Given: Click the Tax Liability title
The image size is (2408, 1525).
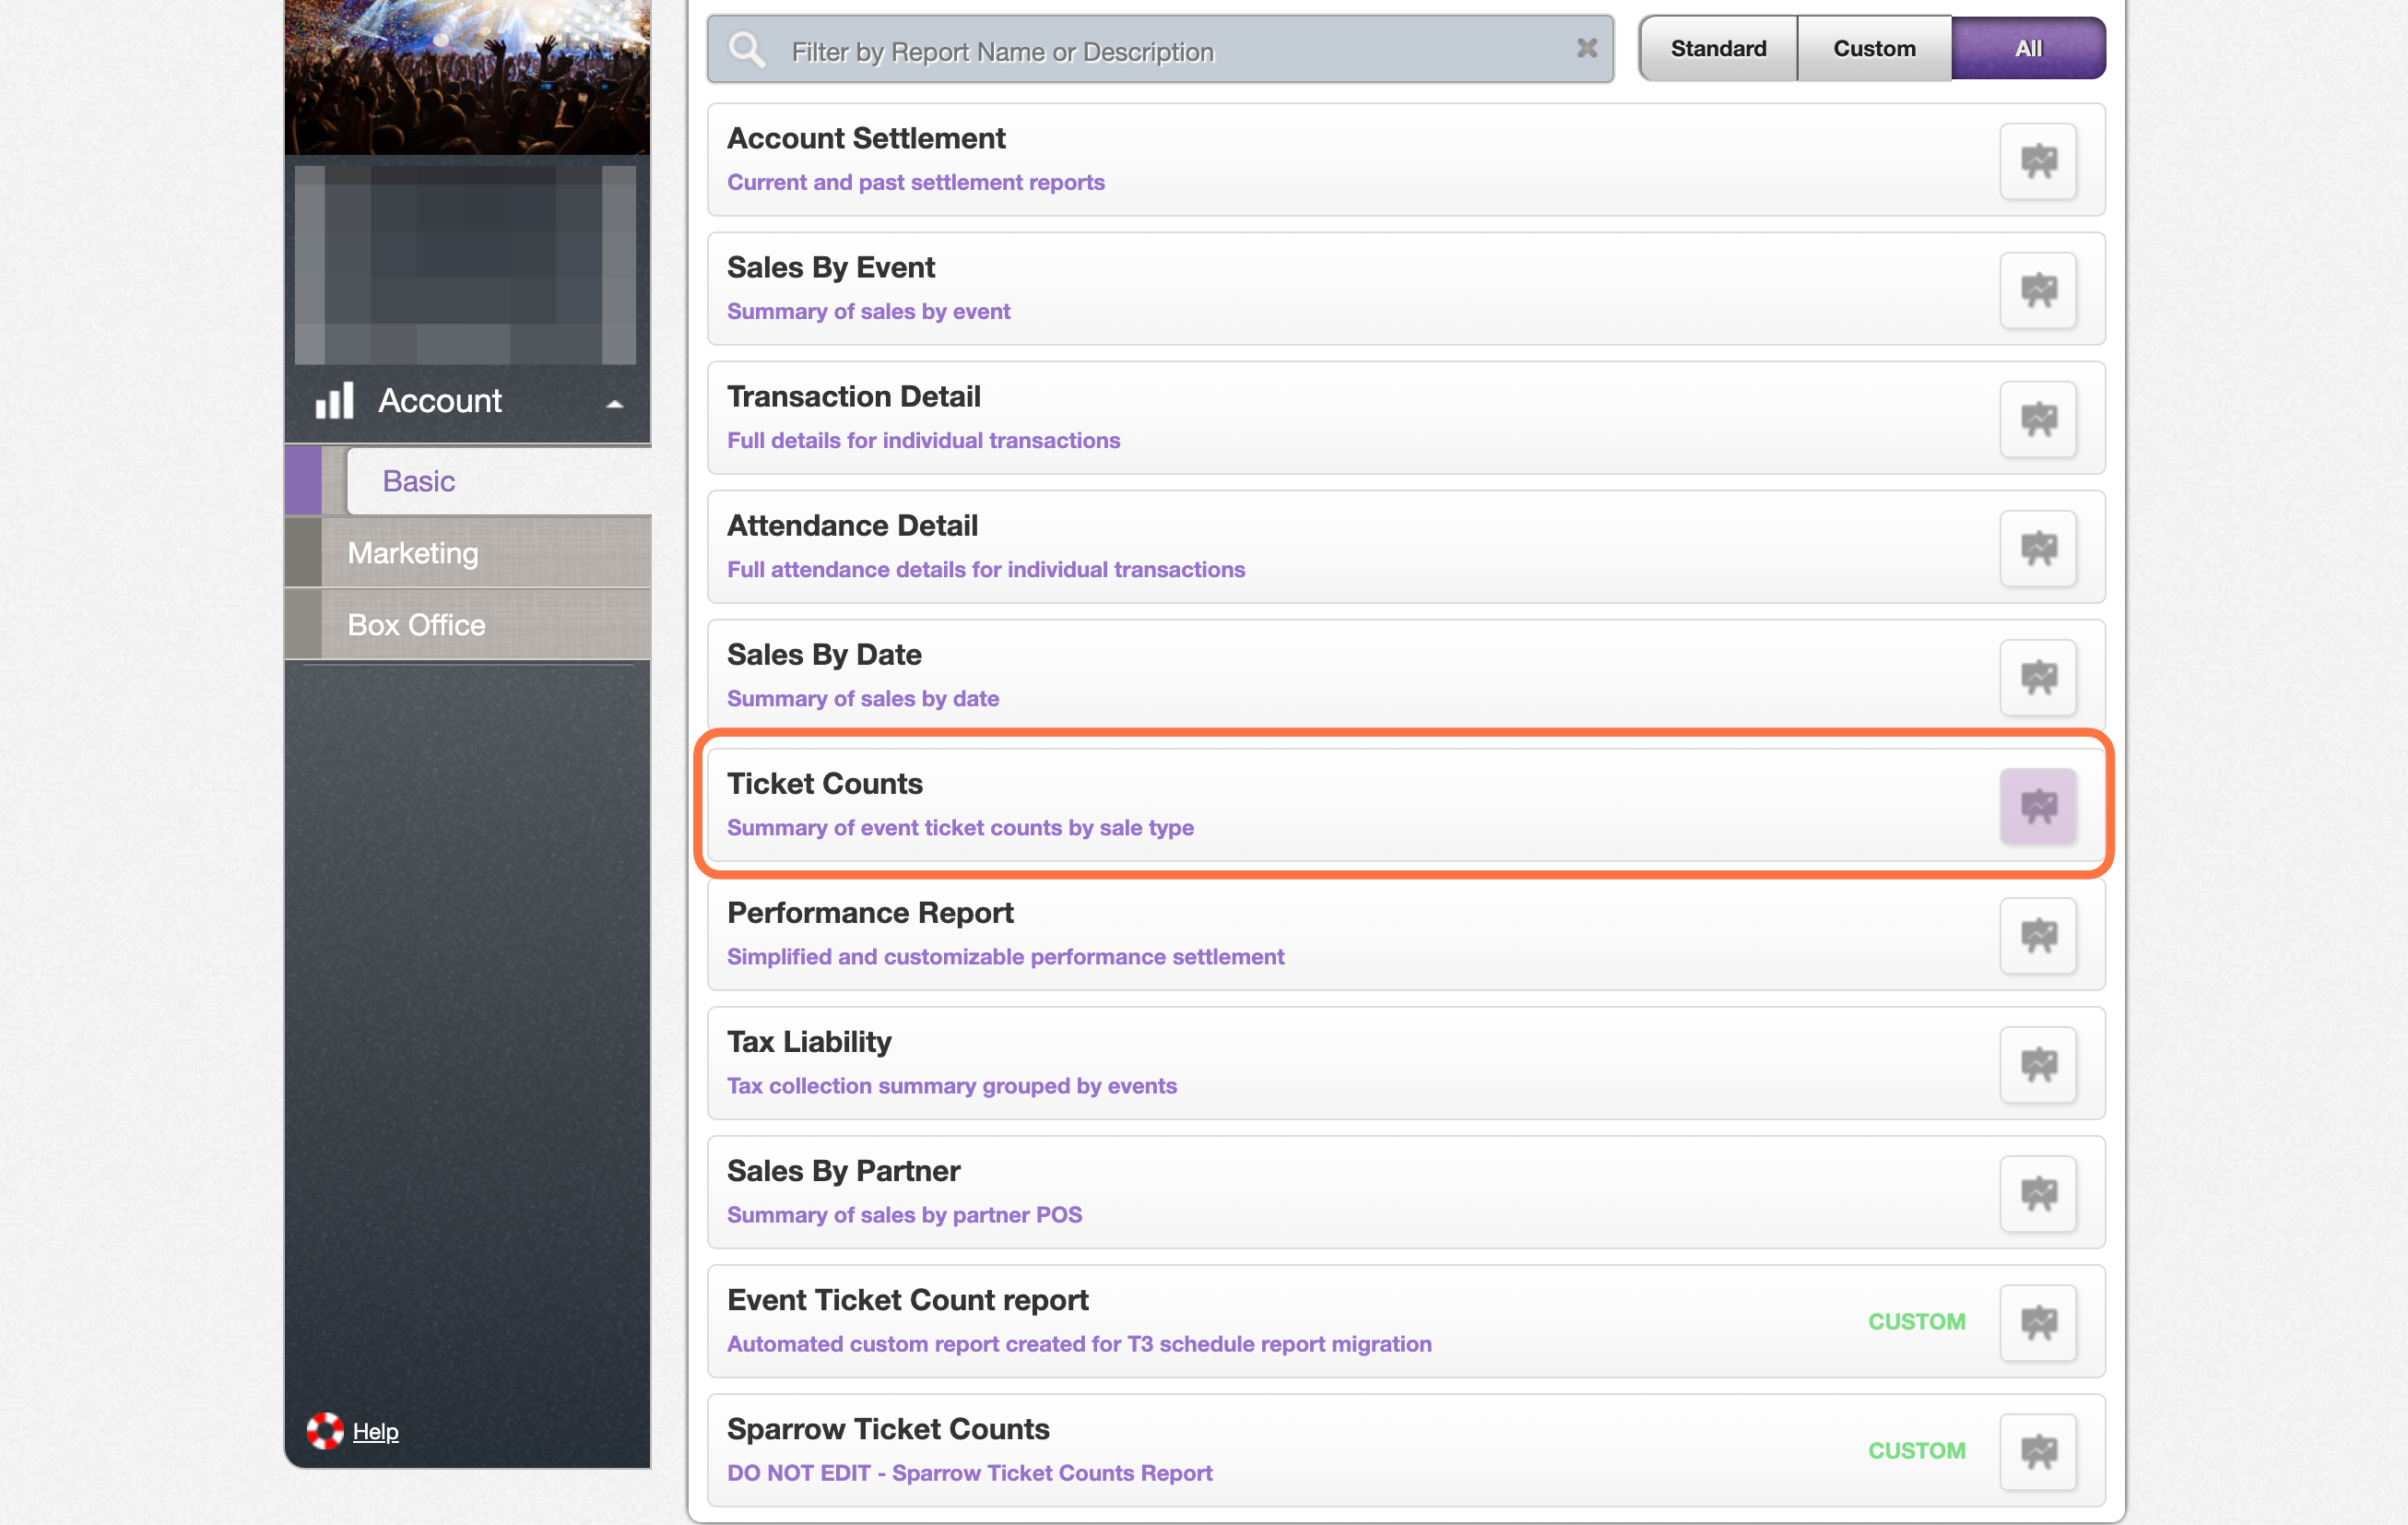Looking at the screenshot, I should [x=809, y=1041].
